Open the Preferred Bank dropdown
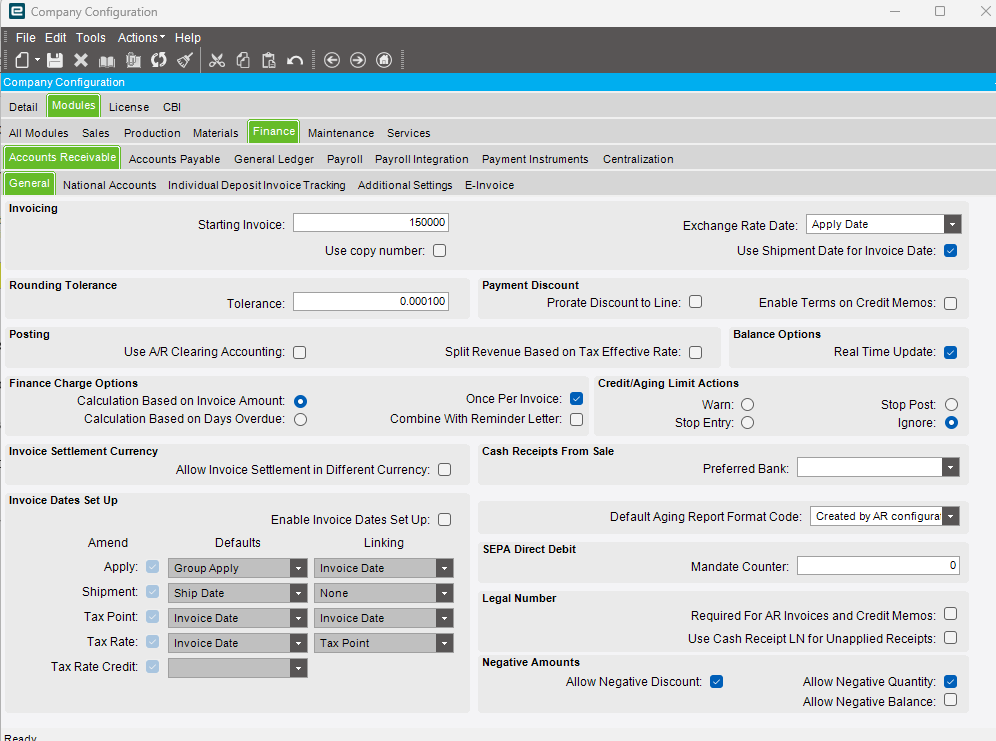 pos(950,468)
